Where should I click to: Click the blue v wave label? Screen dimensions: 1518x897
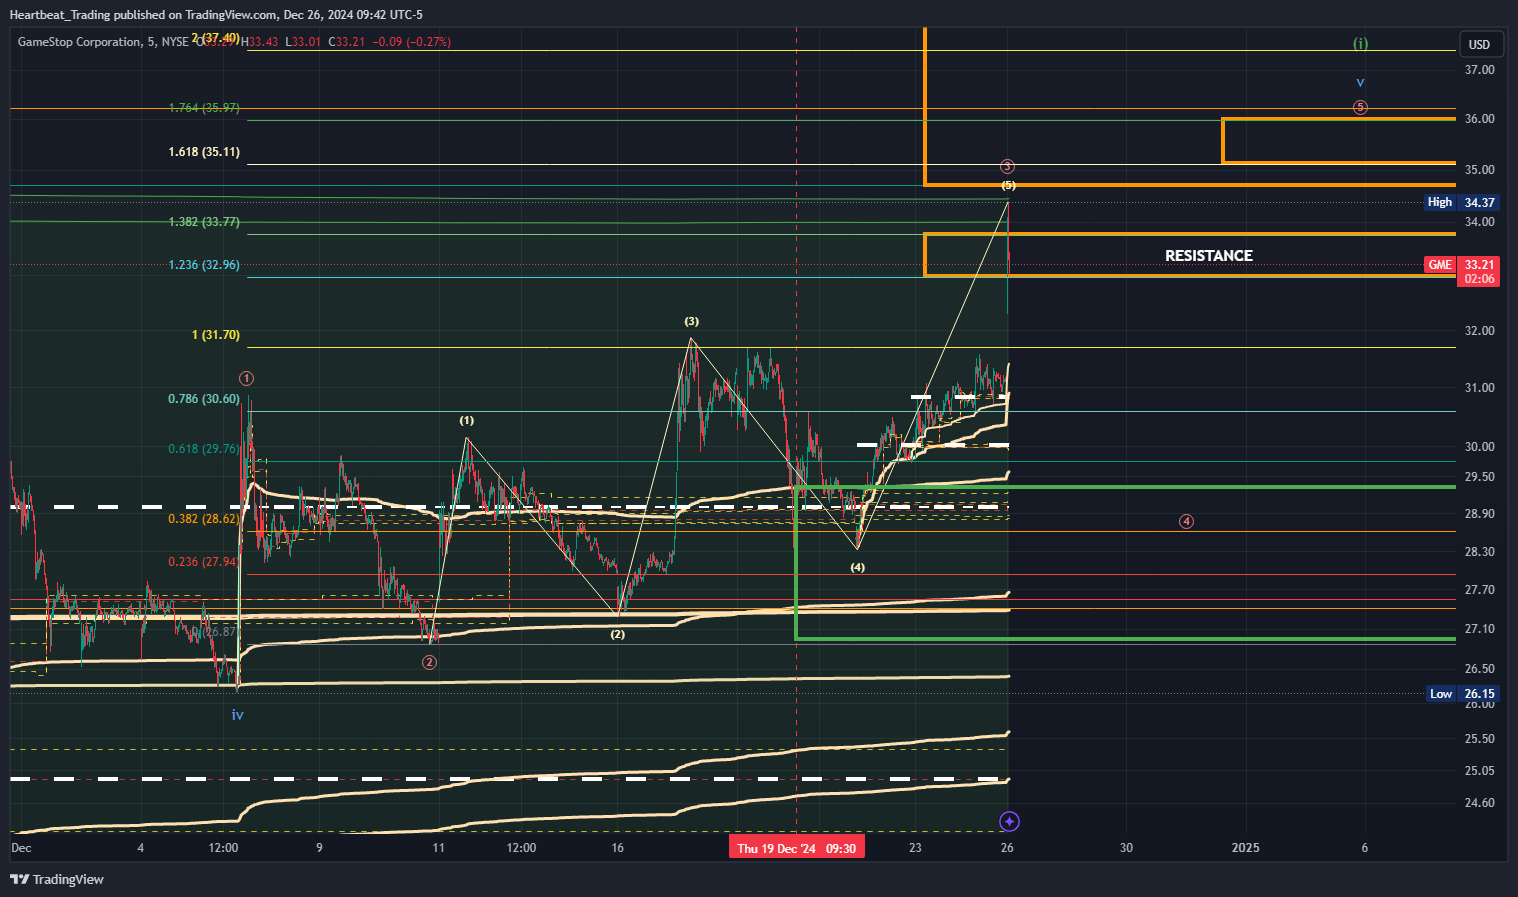click(x=1360, y=83)
